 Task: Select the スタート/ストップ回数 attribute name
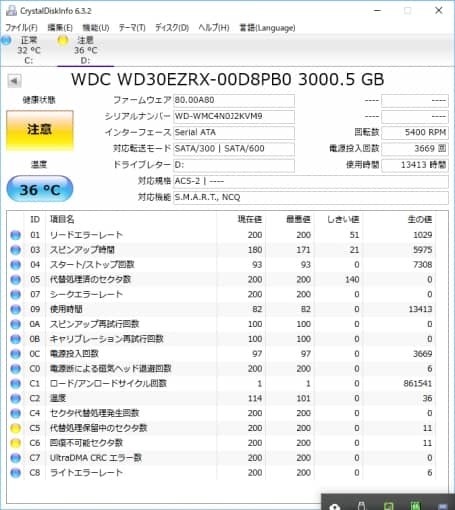tap(92, 265)
